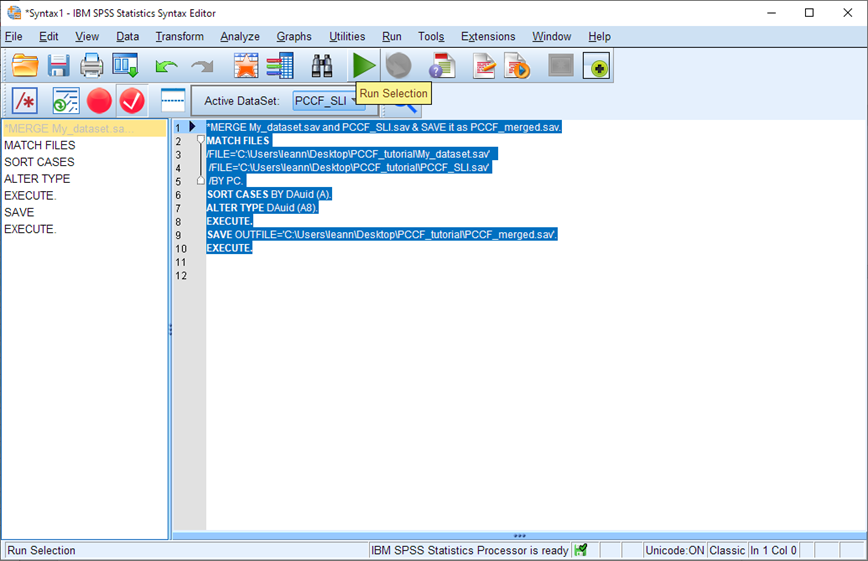The width and height of the screenshot is (868, 561).
Task: Click the green plus add-window icon
Action: [x=596, y=65]
